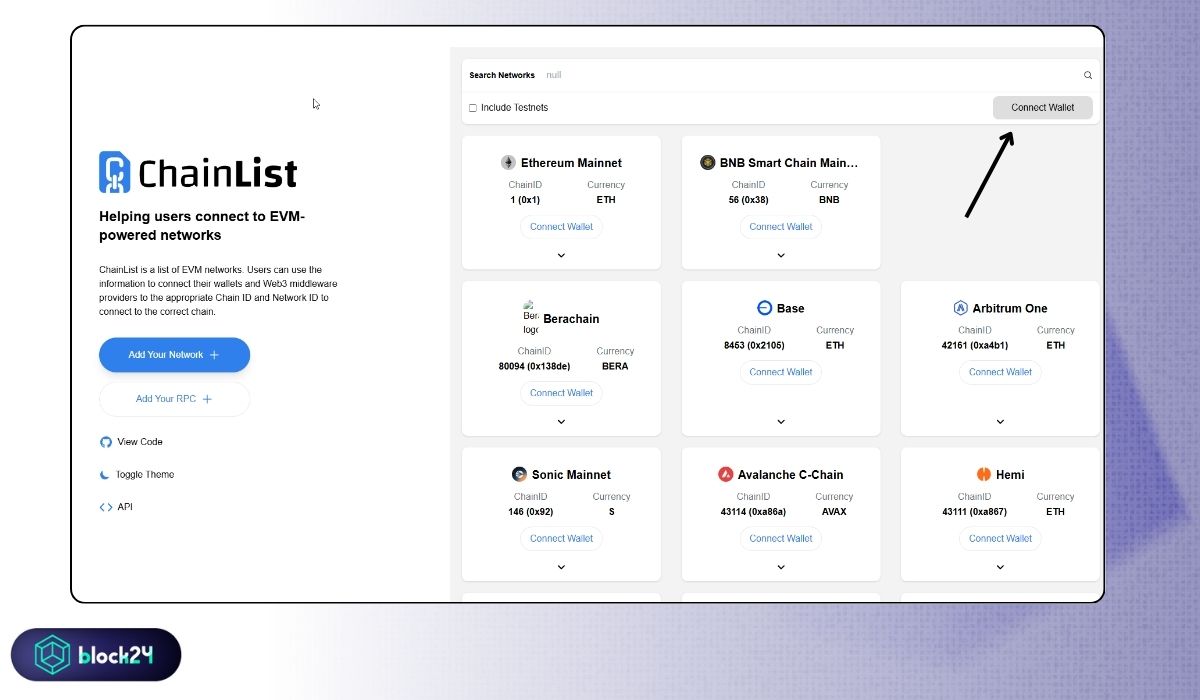Screen dimensions: 1200x700
Task: Click the gray Connect Wallet button at top
Action: pyautogui.click(x=1043, y=108)
